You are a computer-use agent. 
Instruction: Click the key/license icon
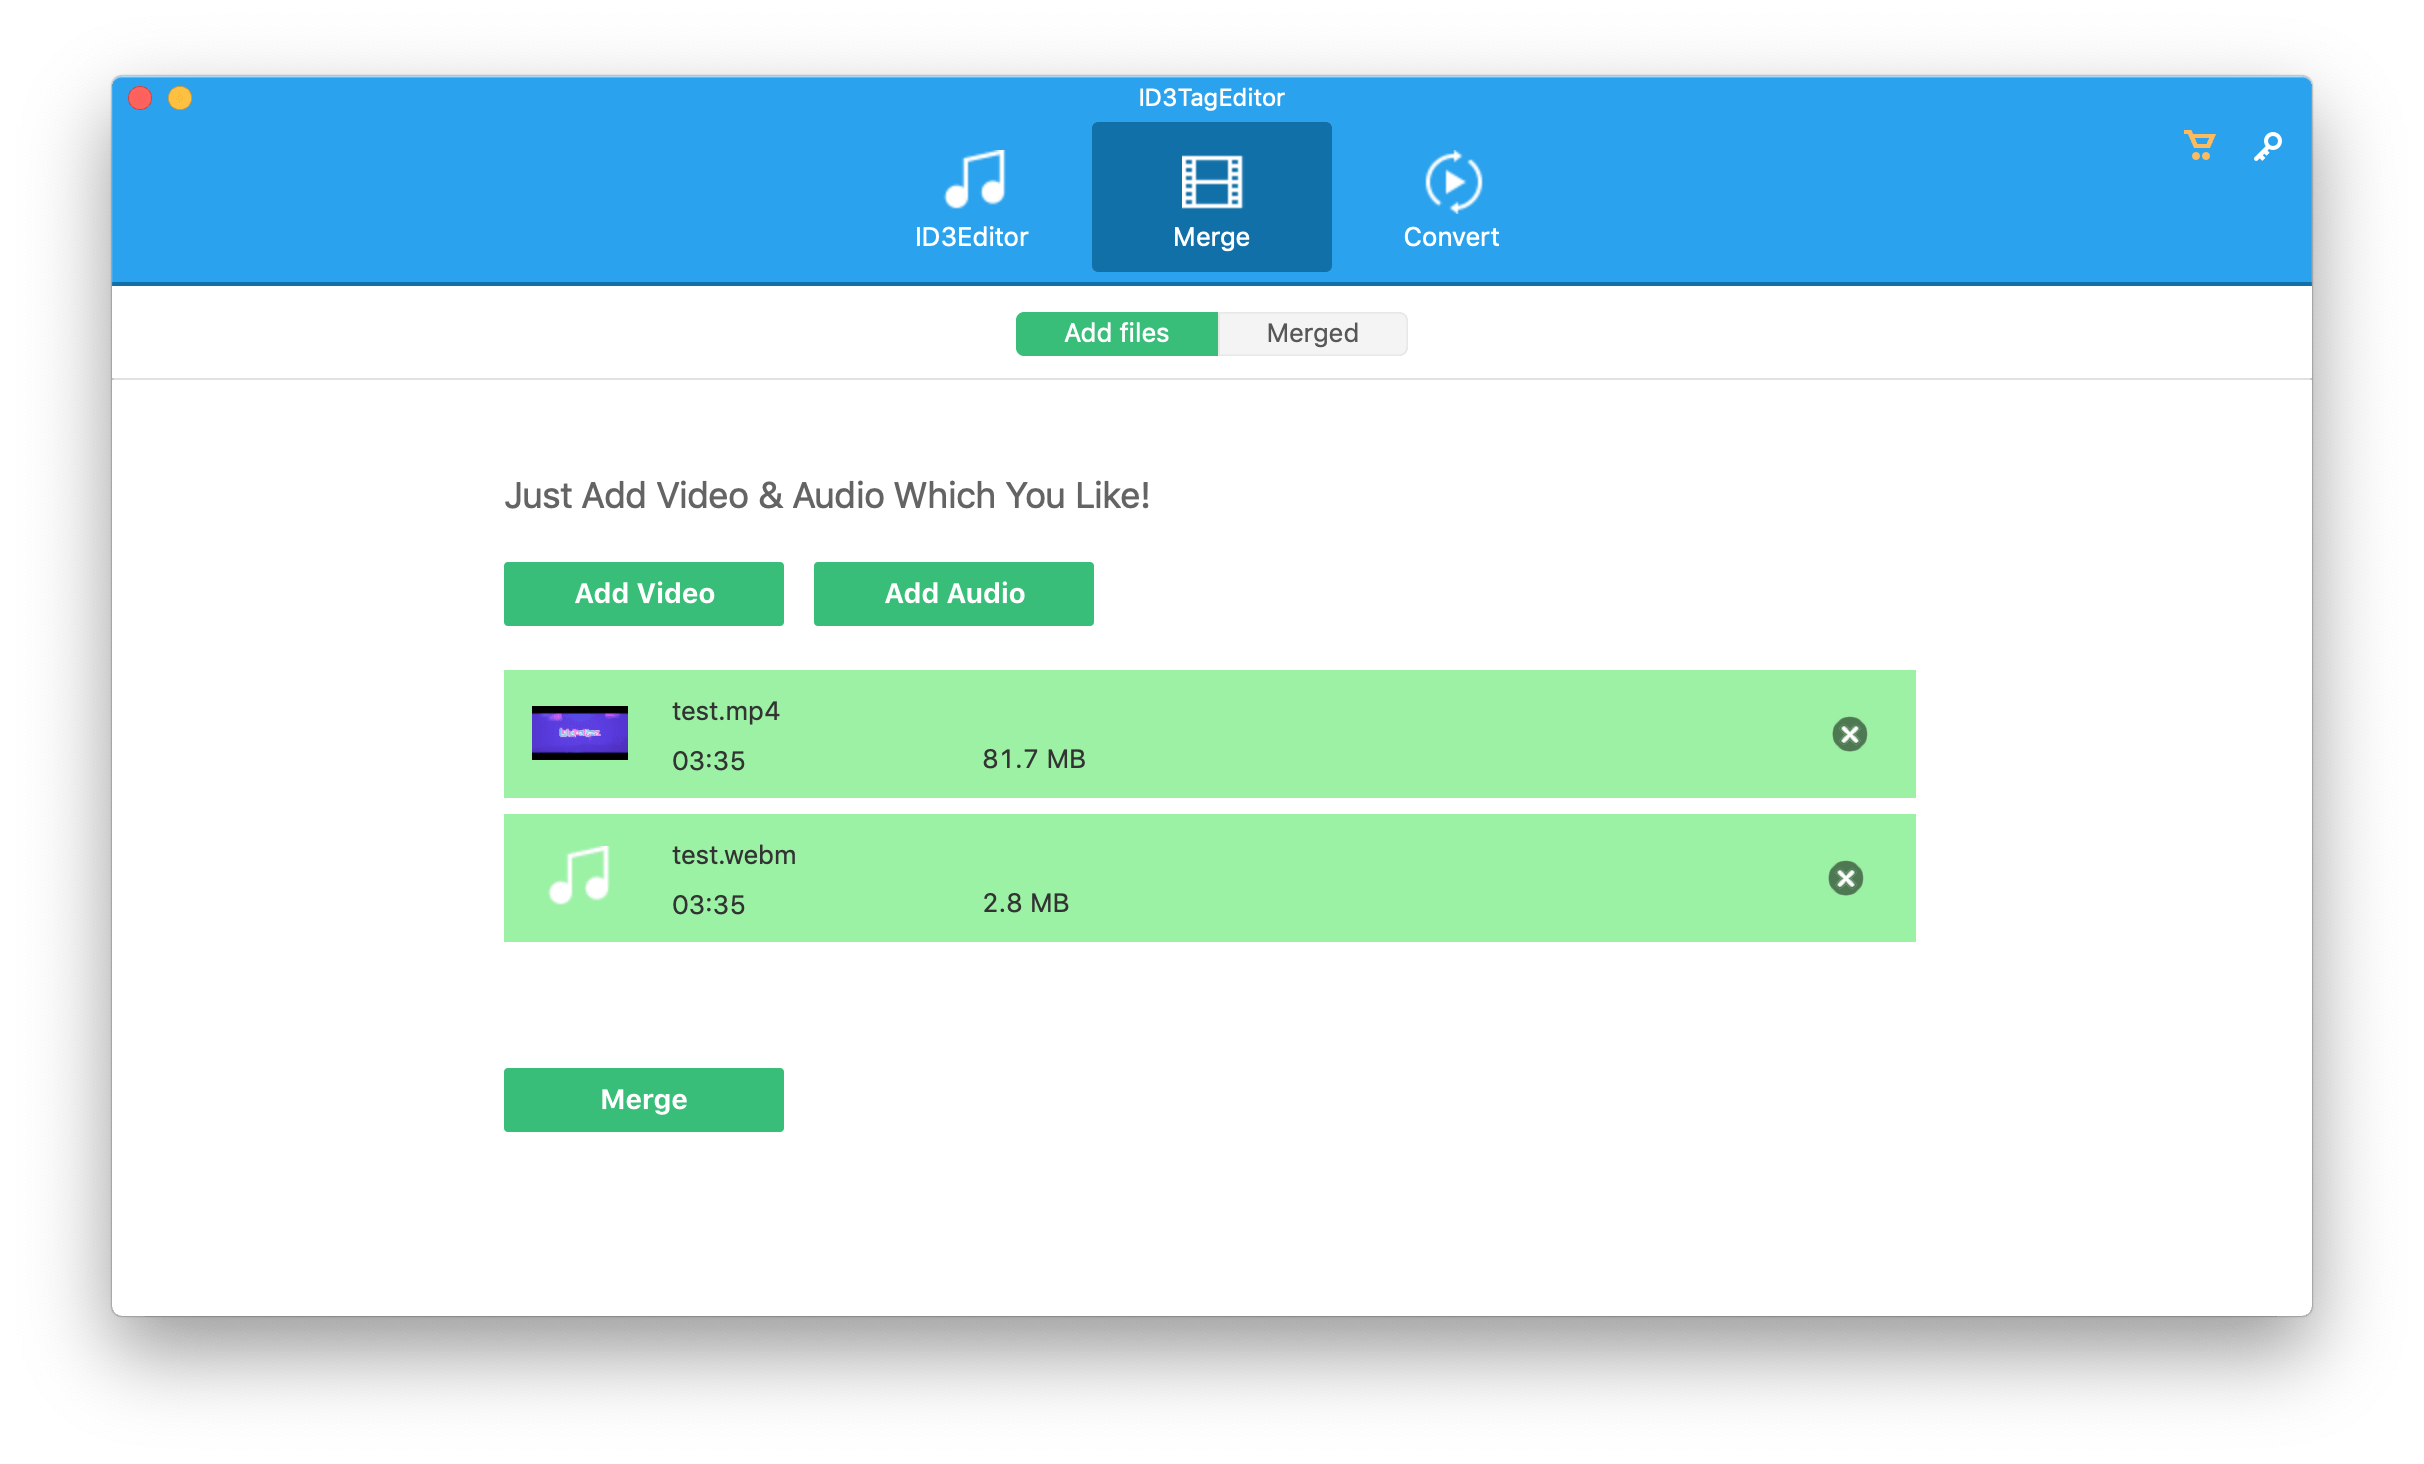click(2261, 147)
